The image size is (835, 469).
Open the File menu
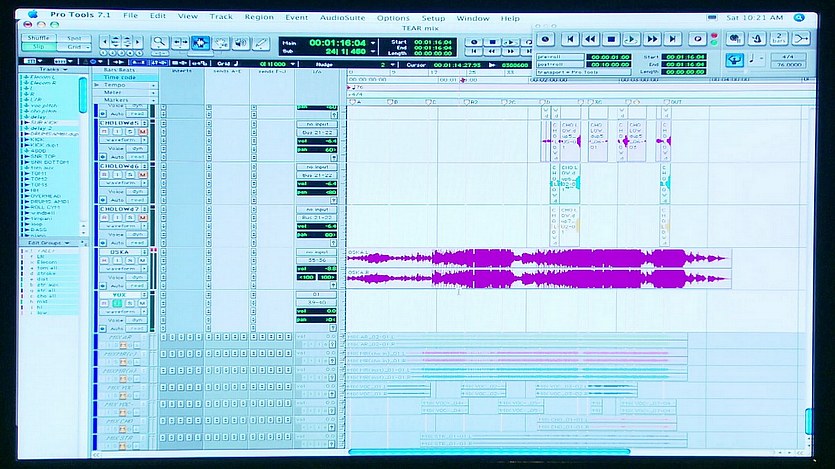pyautogui.click(x=130, y=15)
